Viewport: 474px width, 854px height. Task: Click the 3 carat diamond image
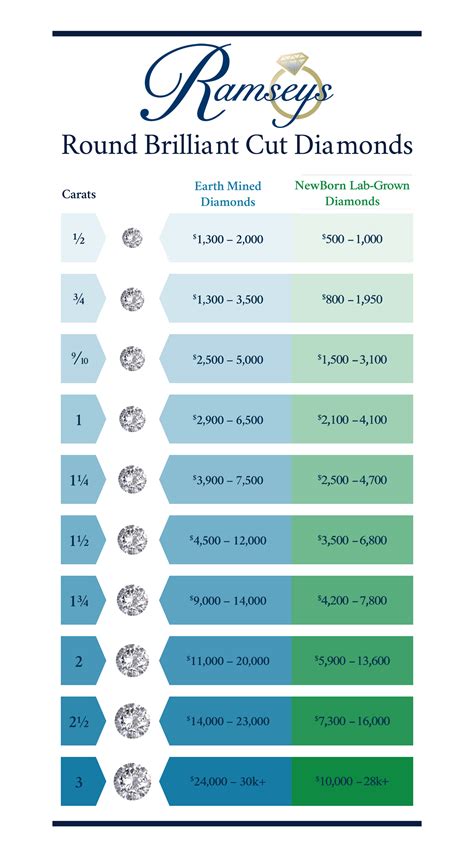(132, 782)
